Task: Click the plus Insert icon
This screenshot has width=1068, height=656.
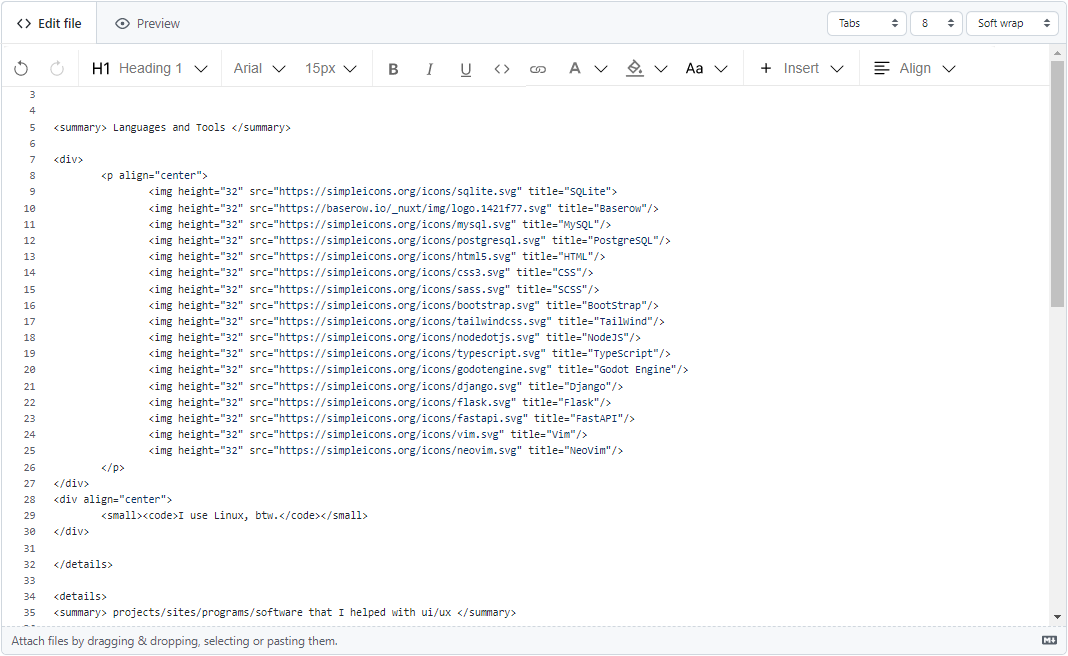Action: tap(766, 68)
